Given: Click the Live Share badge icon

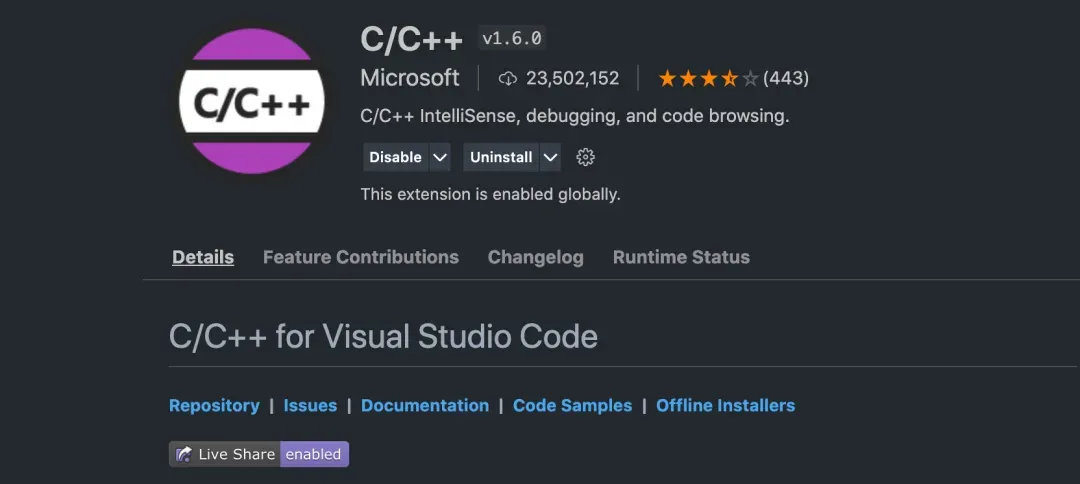Looking at the screenshot, I should point(184,454).
